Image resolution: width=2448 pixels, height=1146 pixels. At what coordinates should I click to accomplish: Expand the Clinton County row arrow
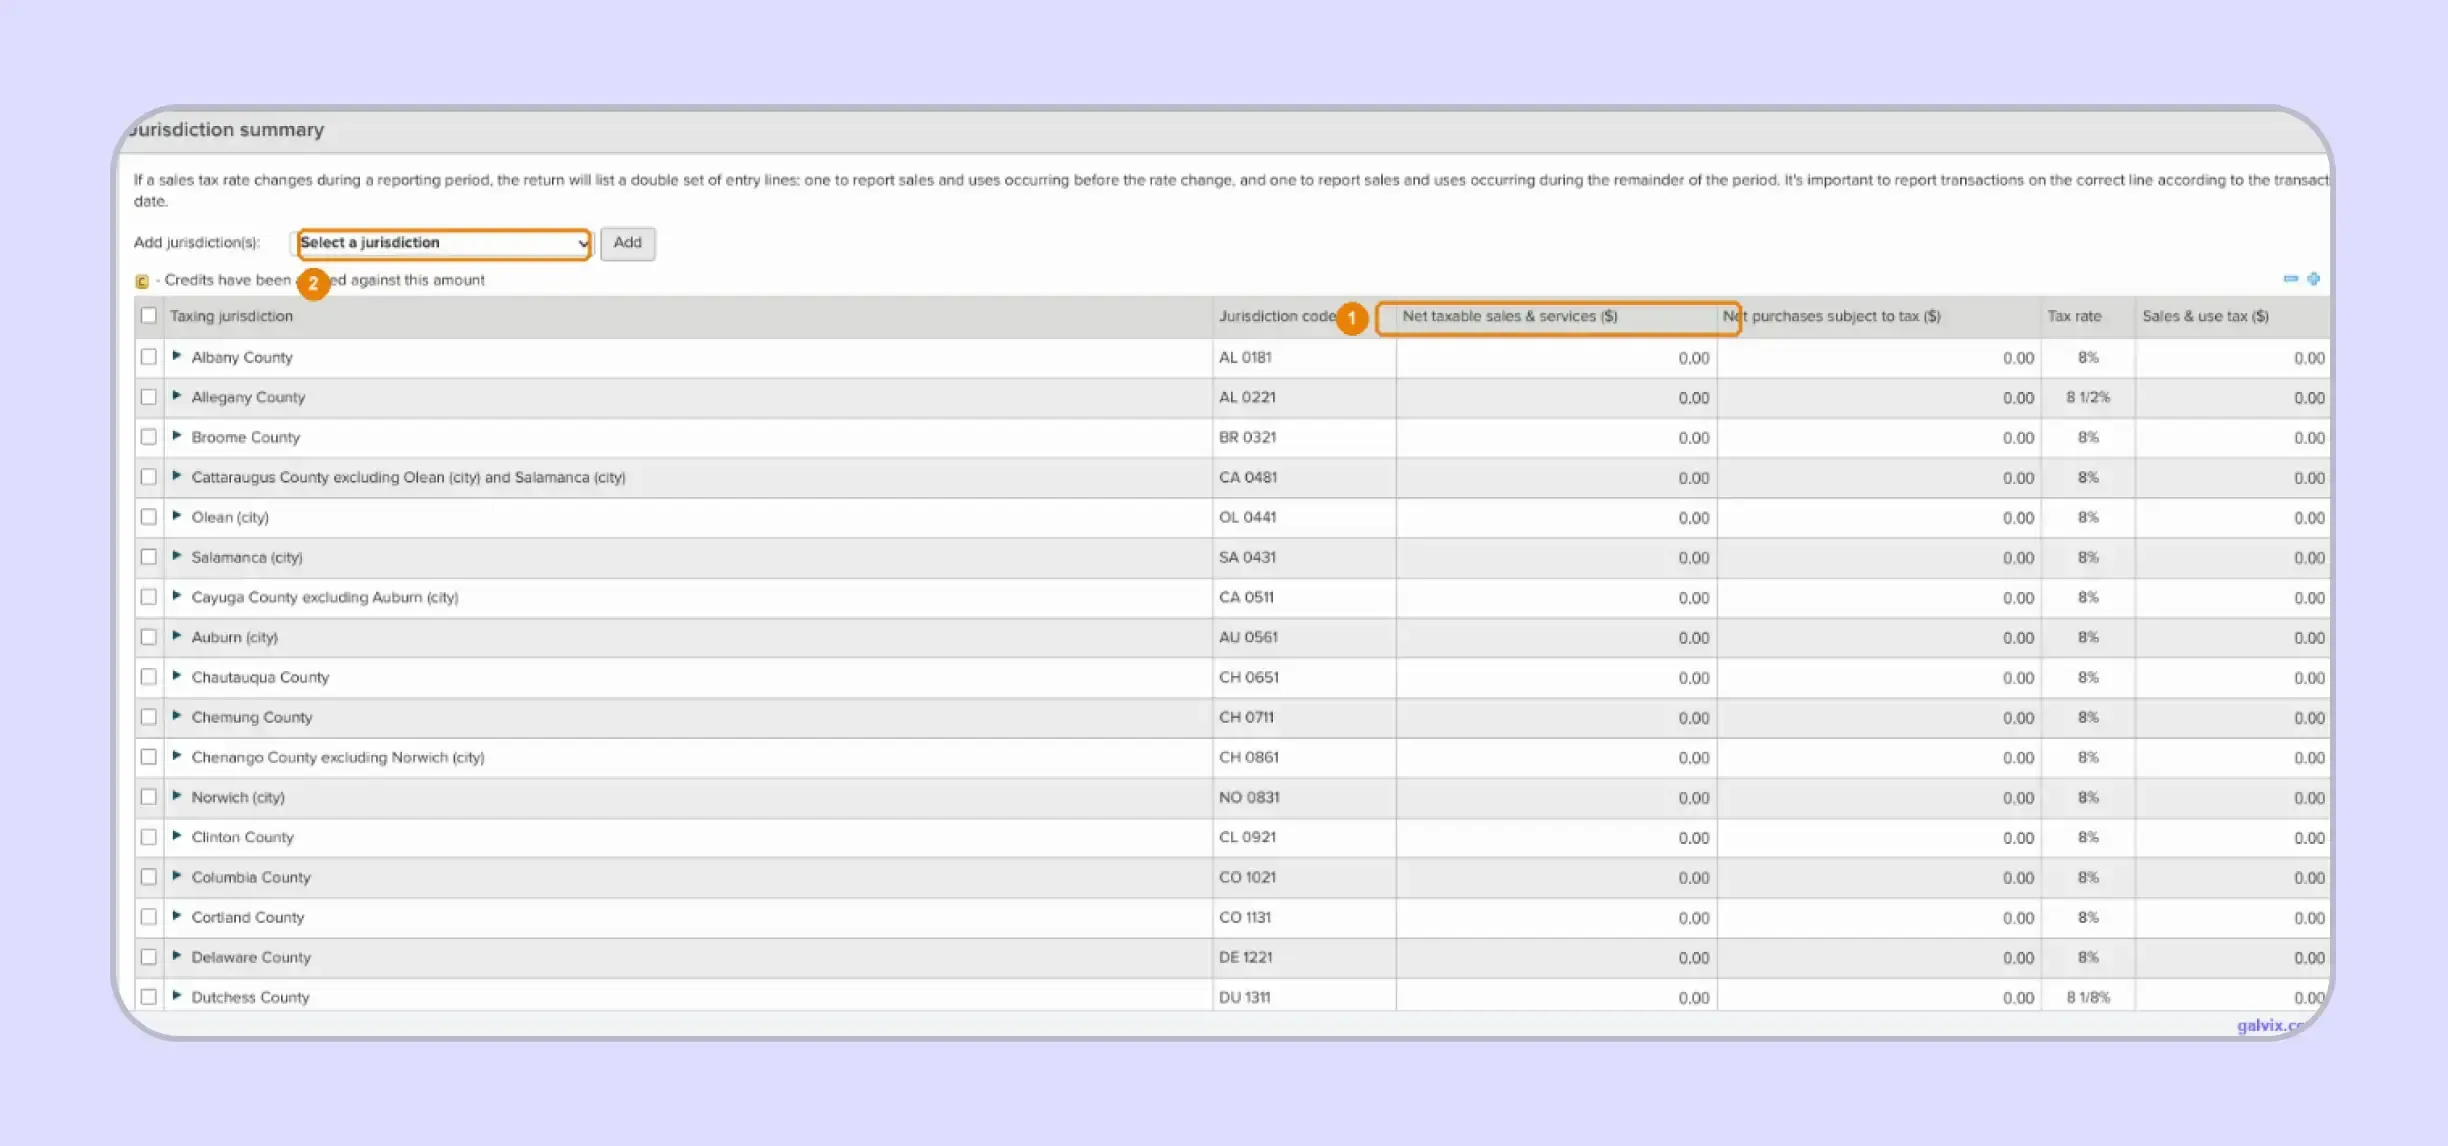[177, 836]
